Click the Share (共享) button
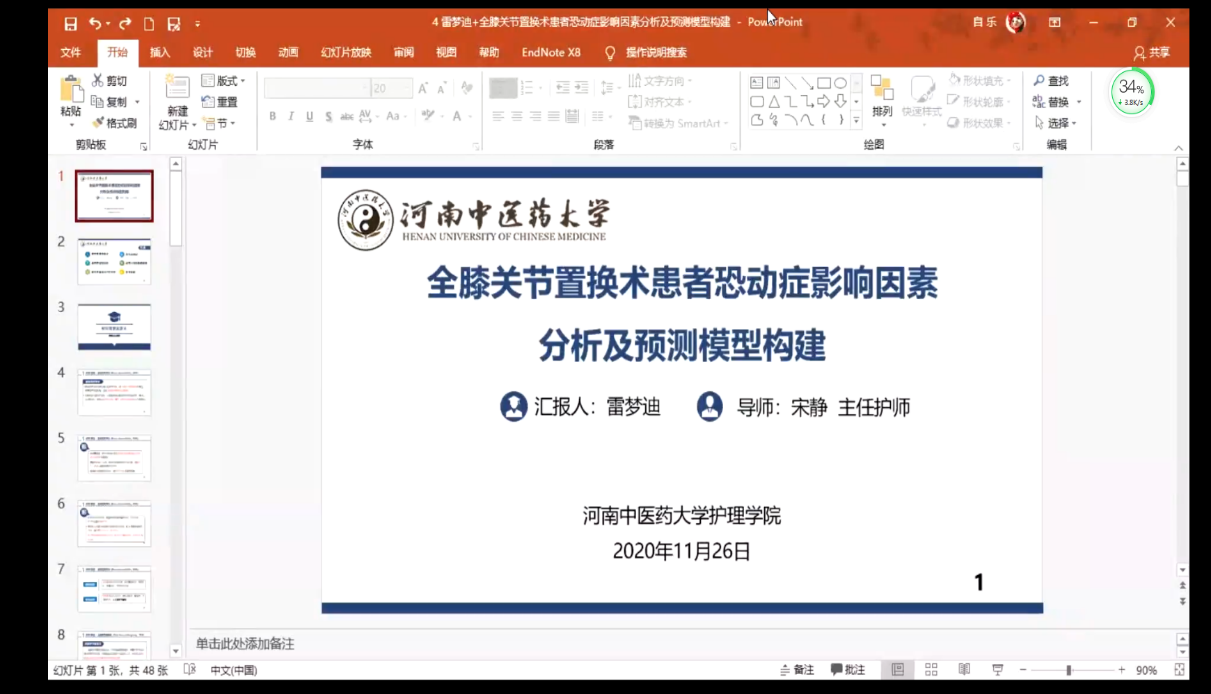This screenshot has width=1211, height=694. click(1151, 53)
